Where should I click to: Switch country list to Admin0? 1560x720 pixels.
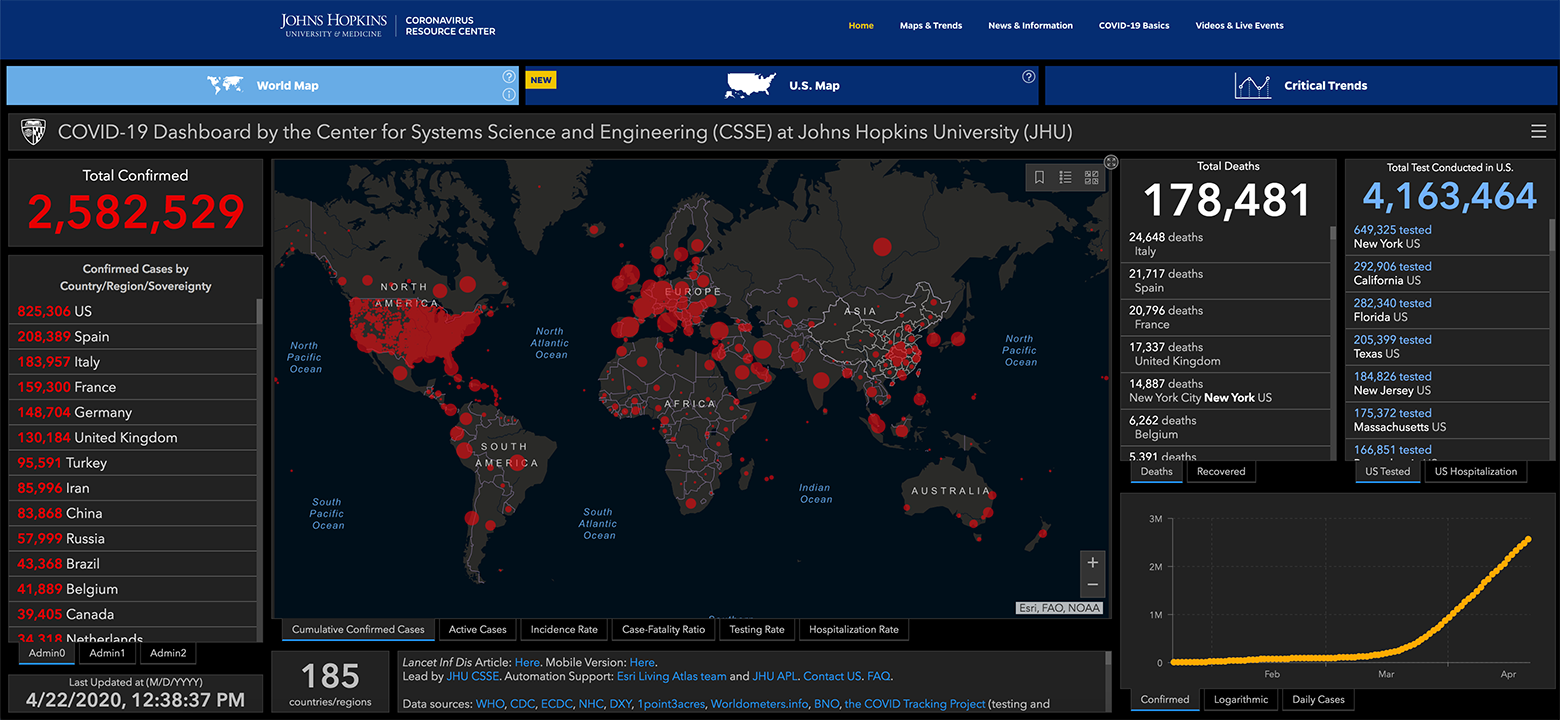[x=47, y=653]
